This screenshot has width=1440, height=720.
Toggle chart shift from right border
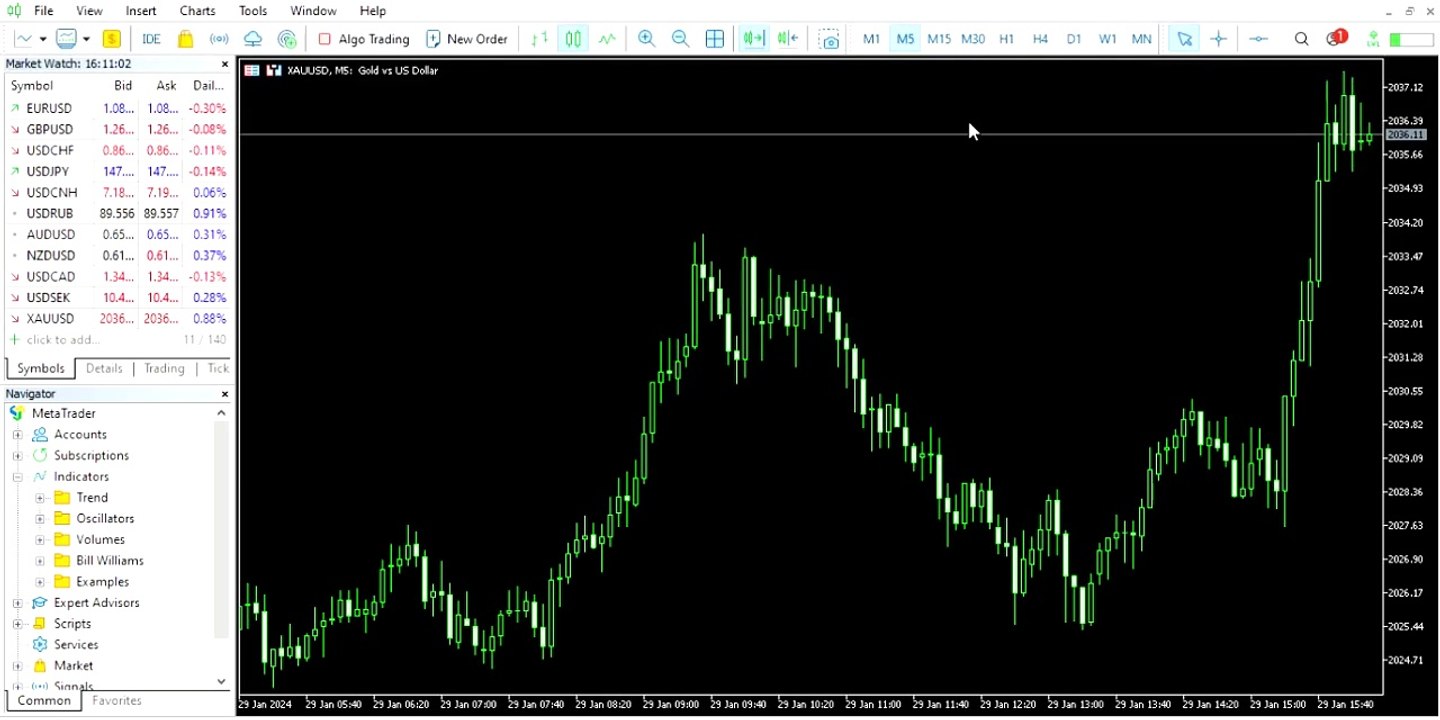788,39
